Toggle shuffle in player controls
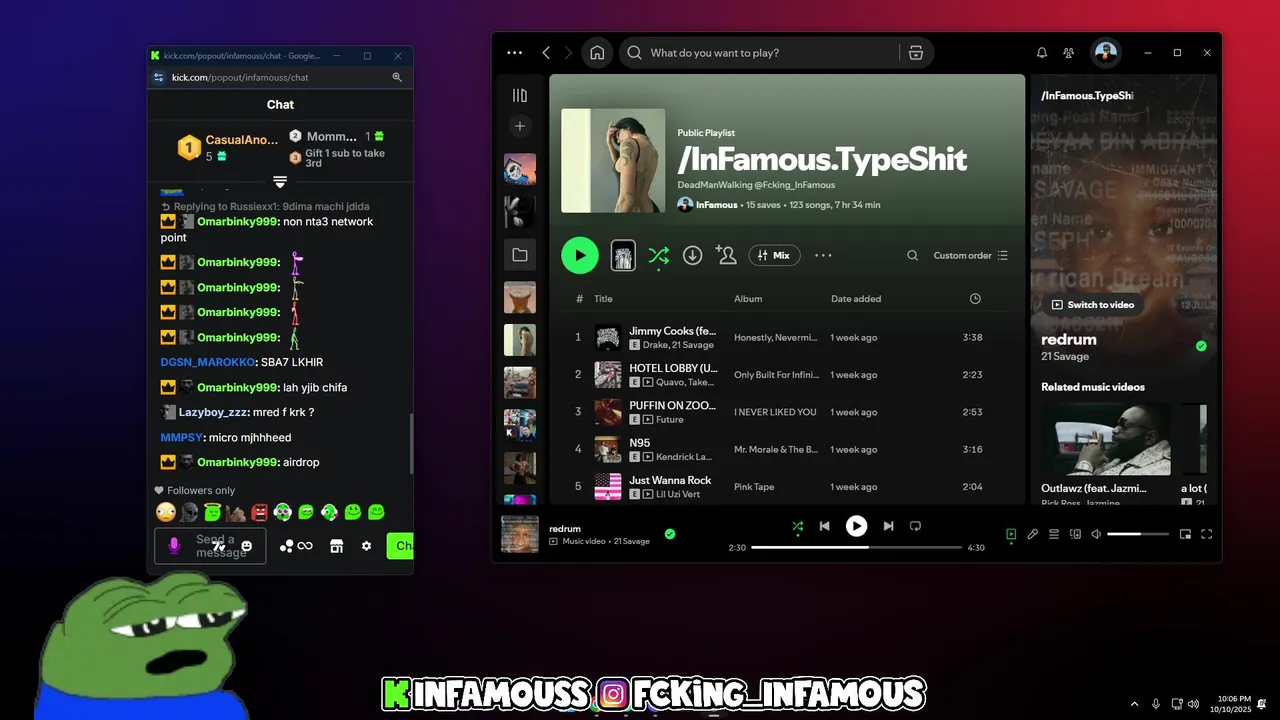 797,526
